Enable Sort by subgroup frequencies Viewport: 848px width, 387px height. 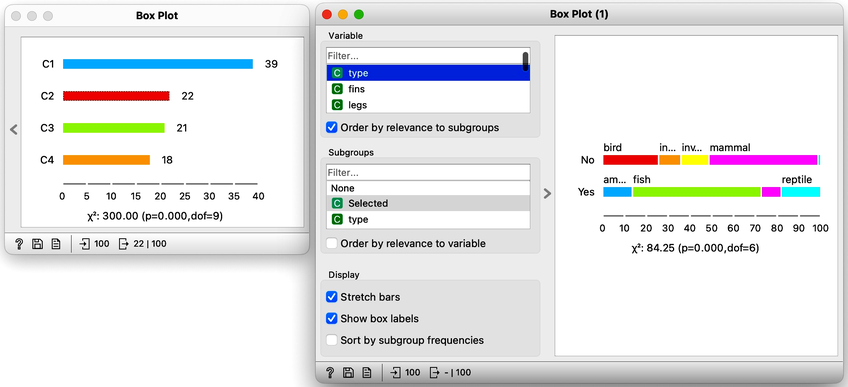click(332, 341)
